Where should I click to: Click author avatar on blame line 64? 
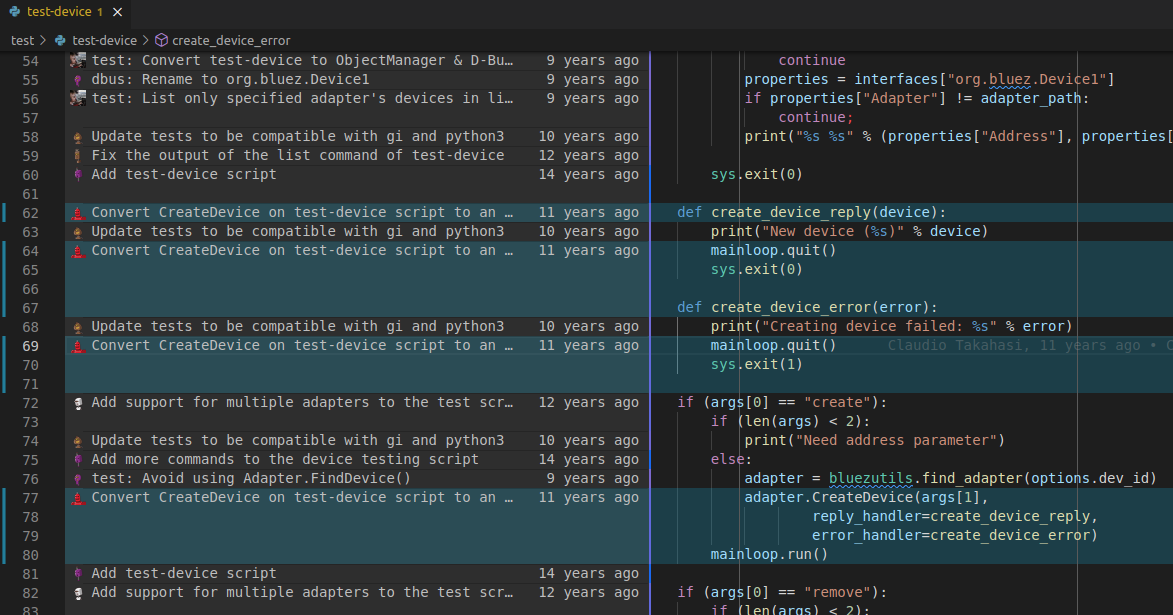tap(78, 251)
